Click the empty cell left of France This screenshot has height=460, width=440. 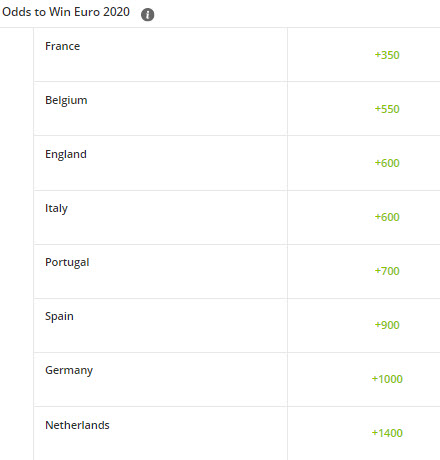point(17,55)
